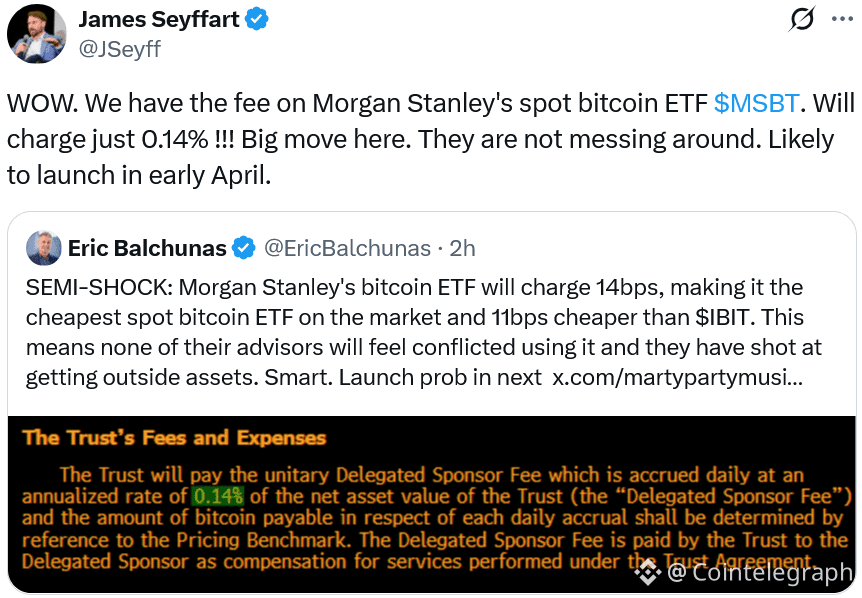
Task: Open James Seyffart's profile via display name
Action: (x=160, y=19)
